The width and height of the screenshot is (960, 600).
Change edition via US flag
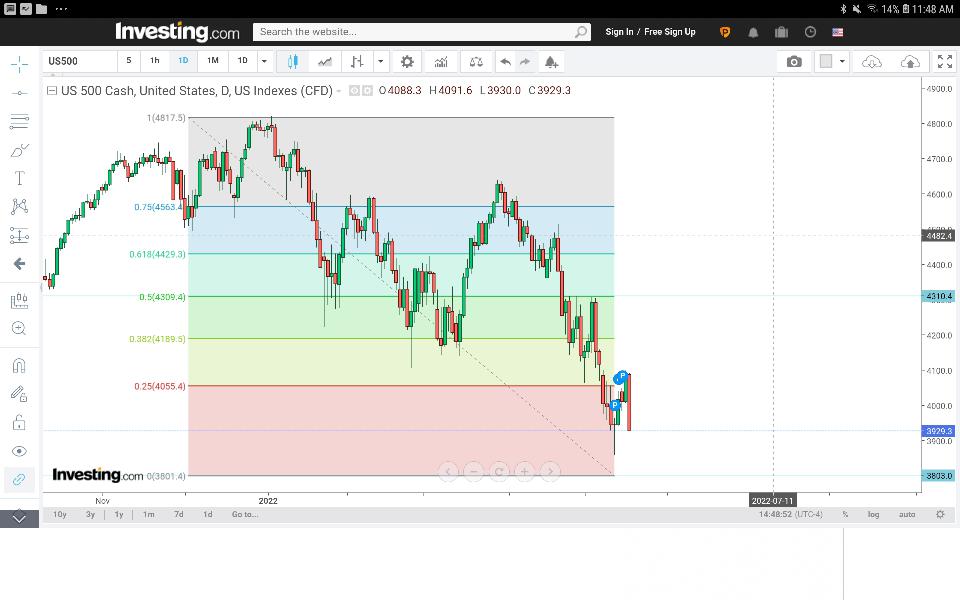coord(838,32)
